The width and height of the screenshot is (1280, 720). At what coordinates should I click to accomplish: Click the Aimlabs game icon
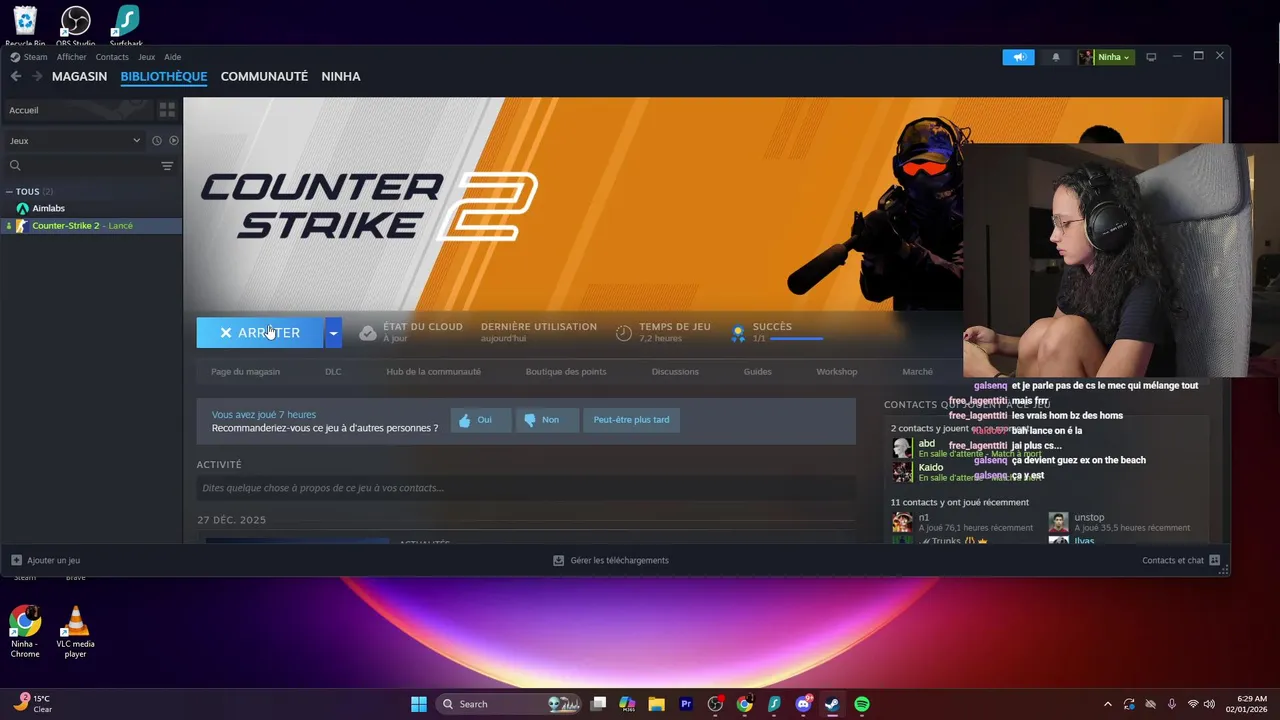22,208
